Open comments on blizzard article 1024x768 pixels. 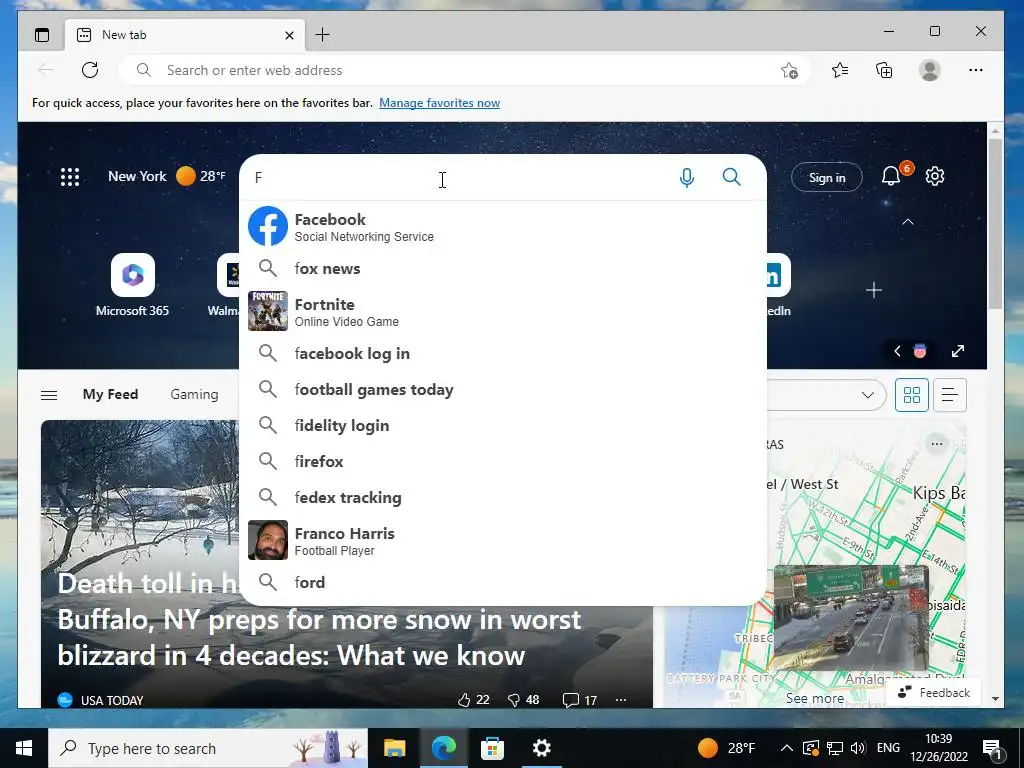tap(580, 700)
